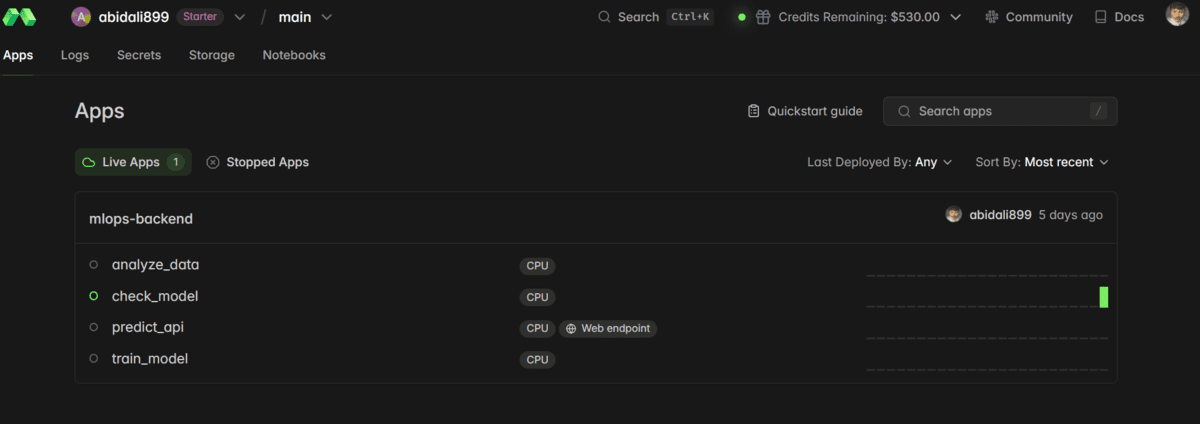Image resolution: width=1200 pixels, height=424 pixels.
Task: Click the Live Apps count badge 1
Action: (x=176, y=162)
